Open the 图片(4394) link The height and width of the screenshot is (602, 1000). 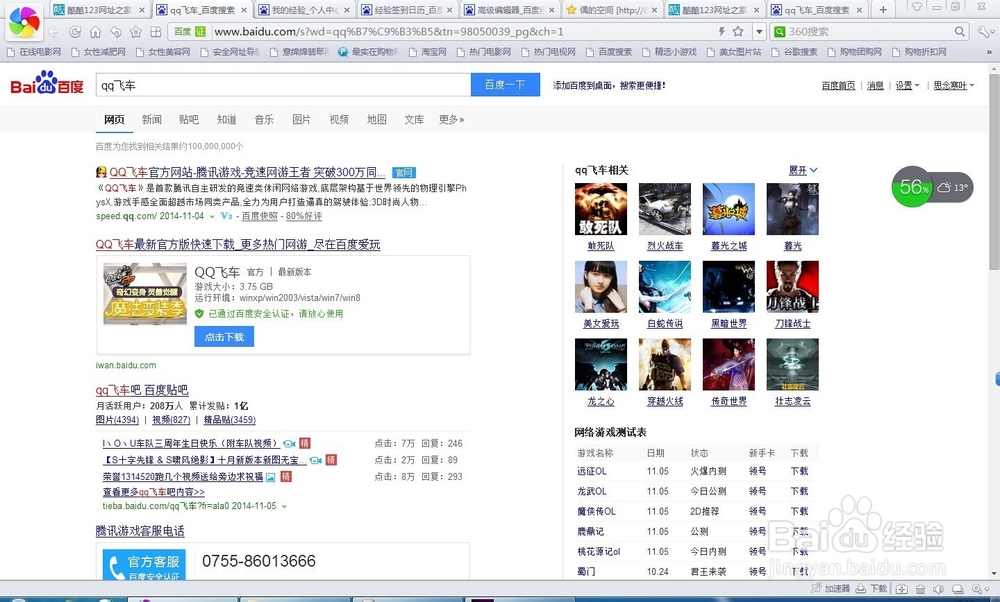[x=117, y=420]
